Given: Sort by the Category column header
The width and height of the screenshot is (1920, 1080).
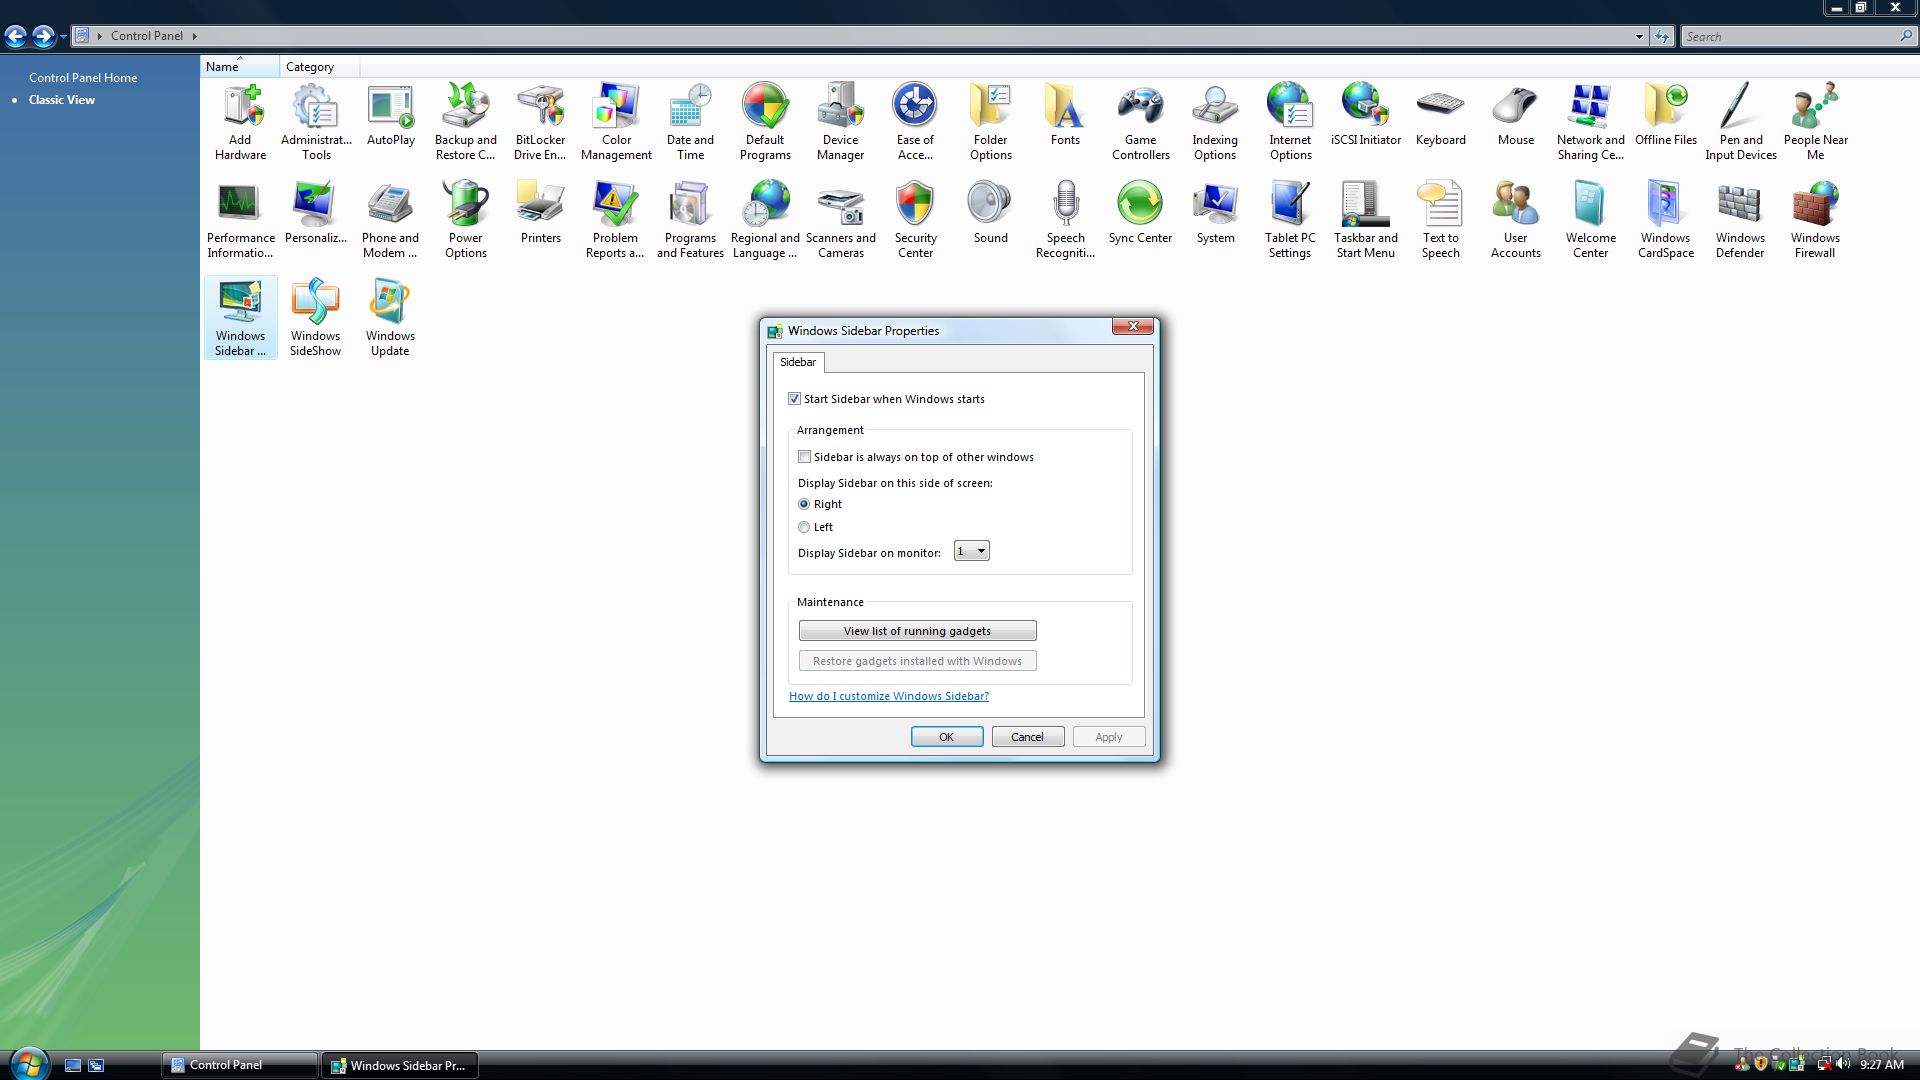Looking at the screenshot, I should click(x=319, y=67).
